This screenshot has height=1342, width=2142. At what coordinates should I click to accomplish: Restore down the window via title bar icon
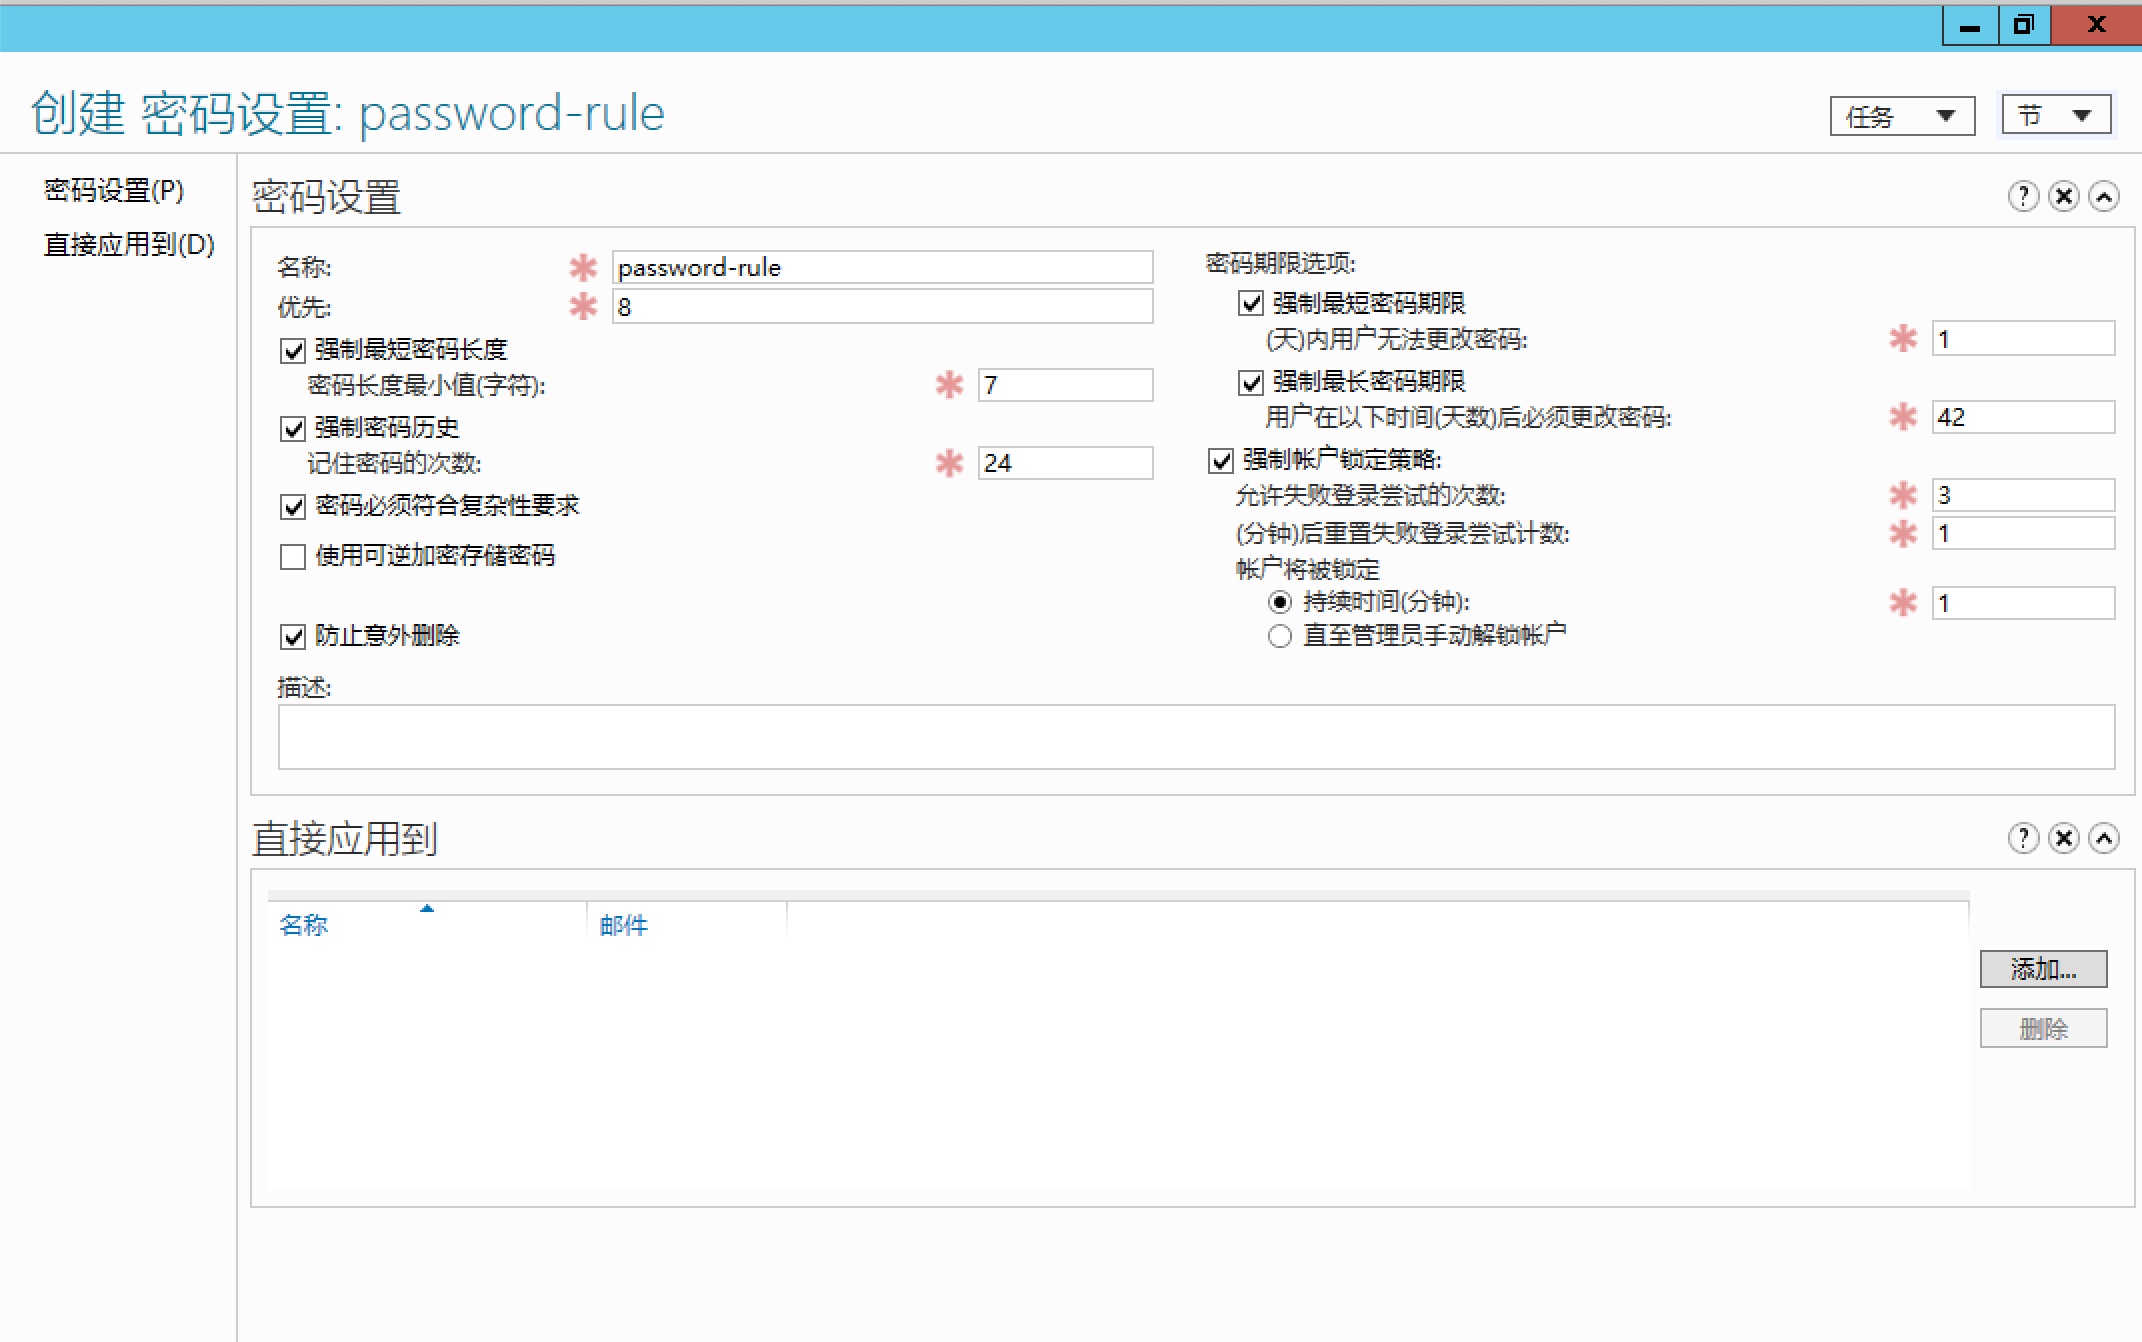pos(2023,26)
